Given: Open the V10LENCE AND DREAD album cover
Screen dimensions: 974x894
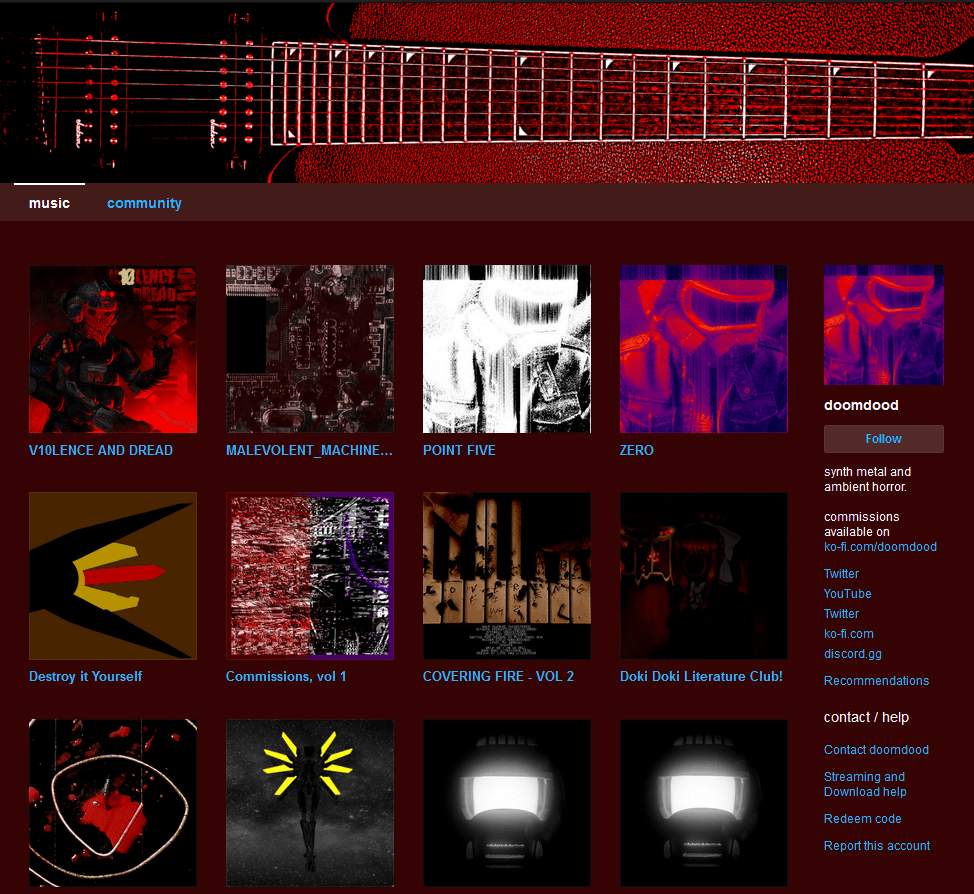Looking at the screenshot, I should click(x=113, y=349).
